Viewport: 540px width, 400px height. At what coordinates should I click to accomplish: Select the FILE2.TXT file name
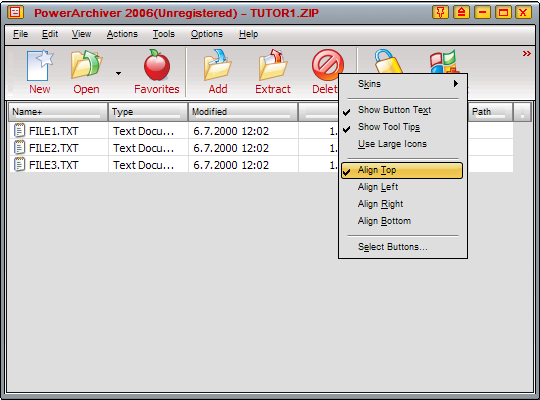click(x=54, y=148)
